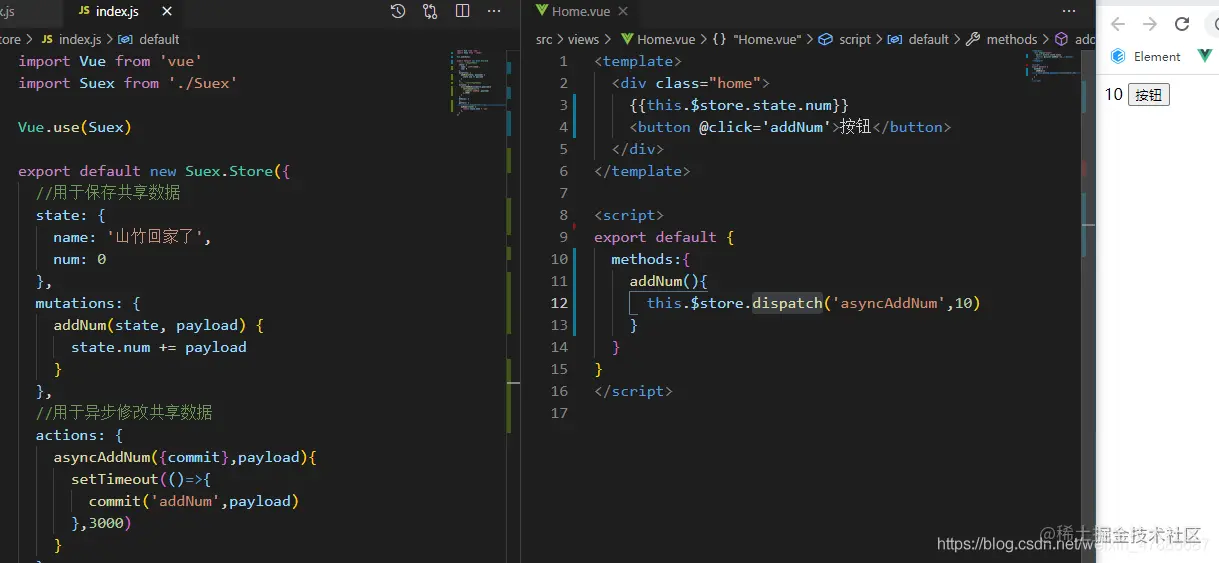Screen dimensions: 1219x563
Task: Click 'export default new Suex.Store' line
Action: point(154,171)
